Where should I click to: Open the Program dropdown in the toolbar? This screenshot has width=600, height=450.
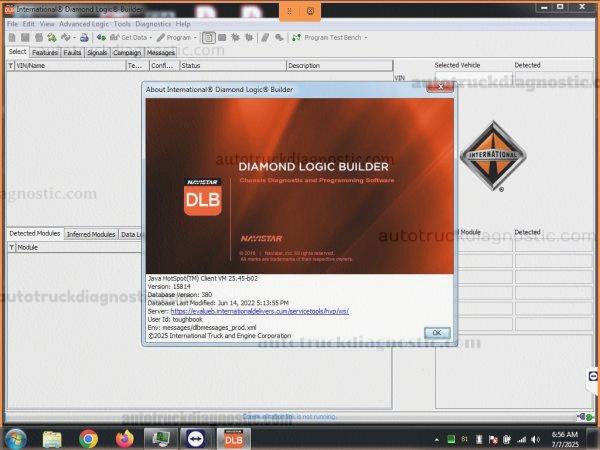click(178, 37)
